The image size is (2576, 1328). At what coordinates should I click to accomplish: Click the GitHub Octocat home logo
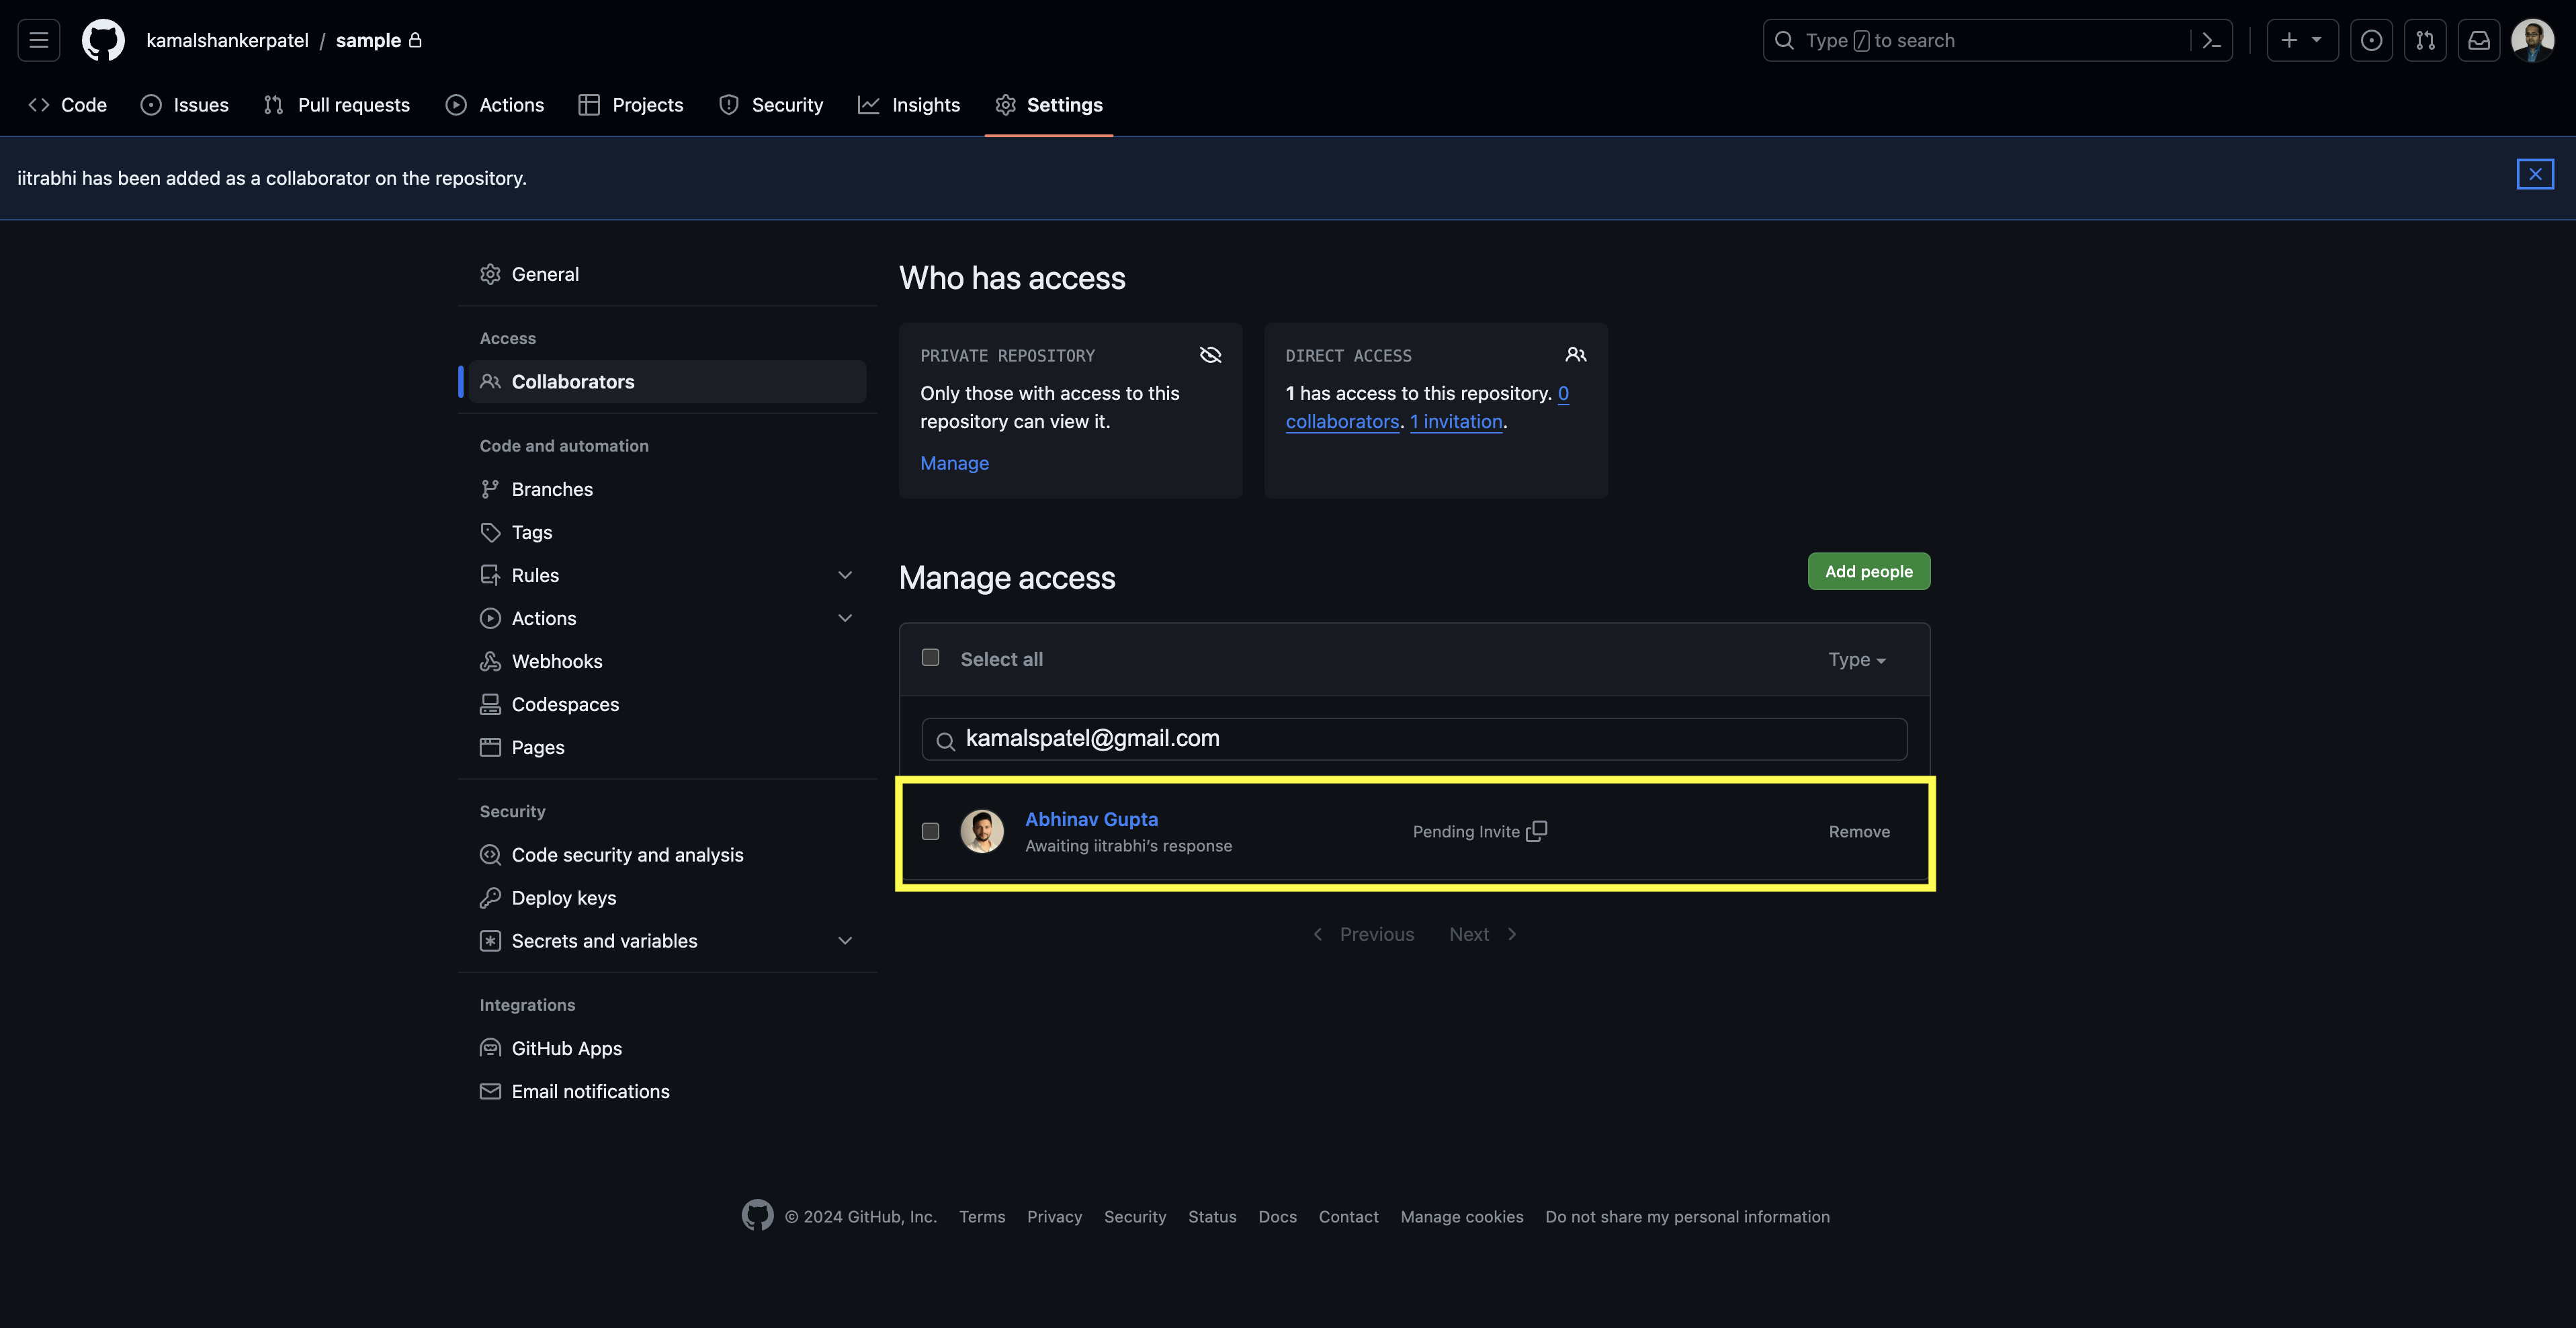[x=103, y=40]
